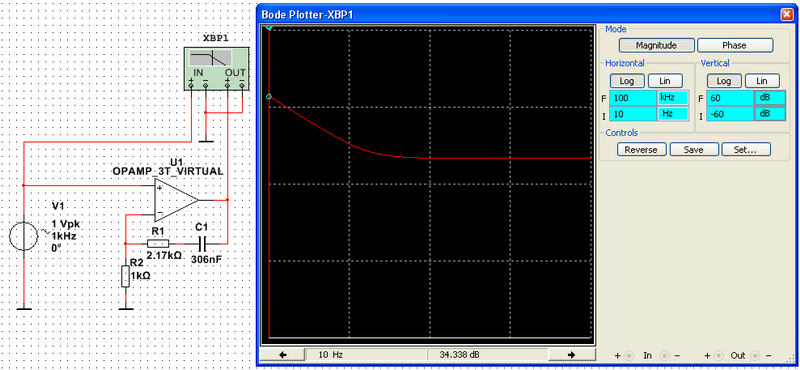Switch to Phase mode
Viewport: 800px width, 370px height.
pyautogui.click(x=735, y=45)
